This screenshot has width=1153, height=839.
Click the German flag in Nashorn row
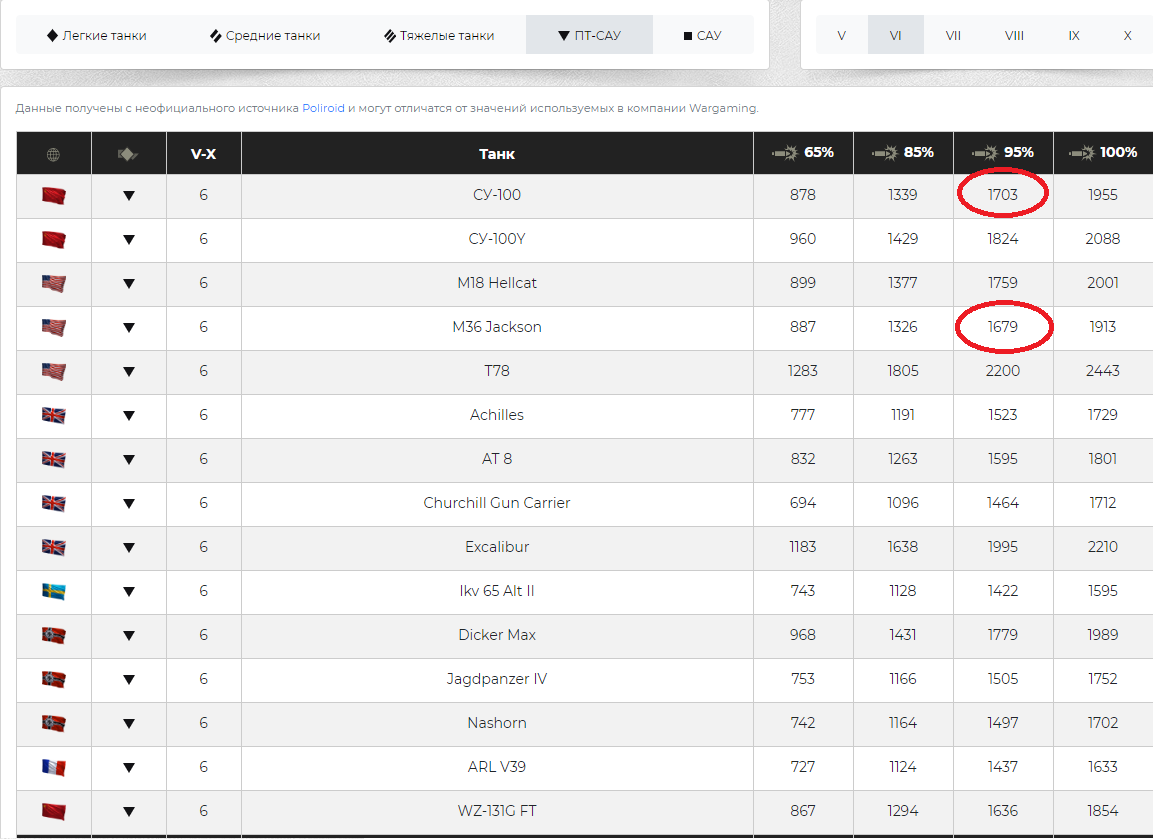[54, 724]
